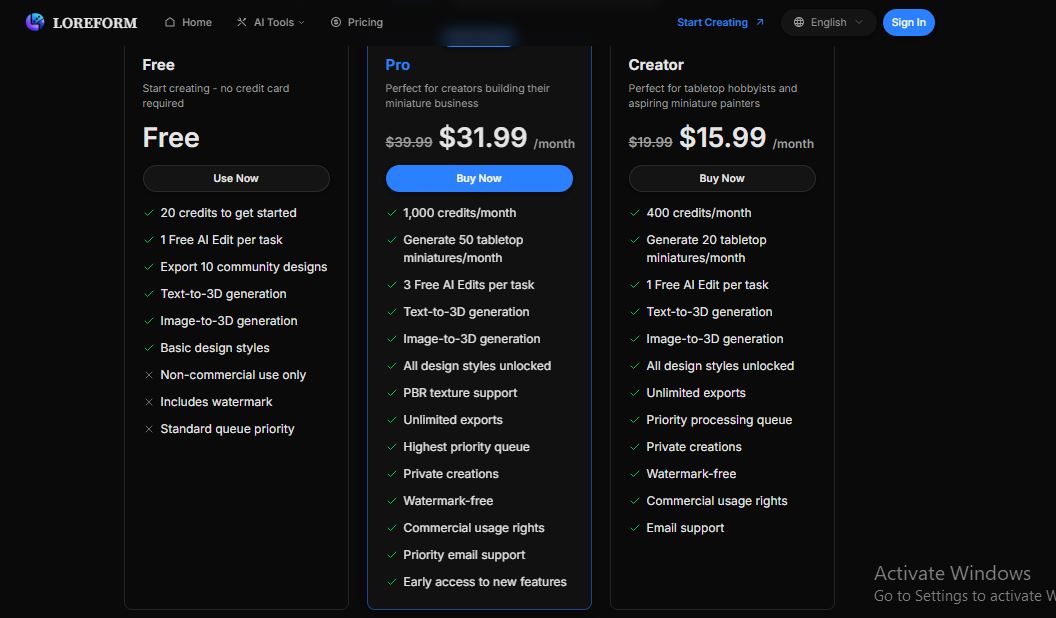Click Buy Now for Pro plan
The width and height of the screenshot is (1056, 618).
click(x=479, y=178)
